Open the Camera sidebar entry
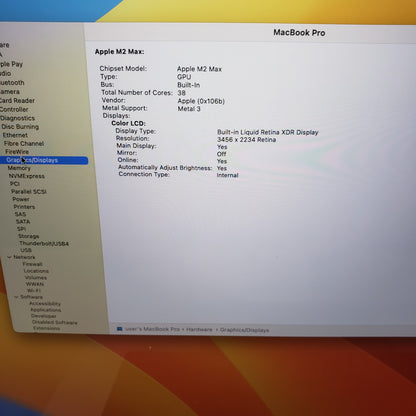 pos(10,91)
